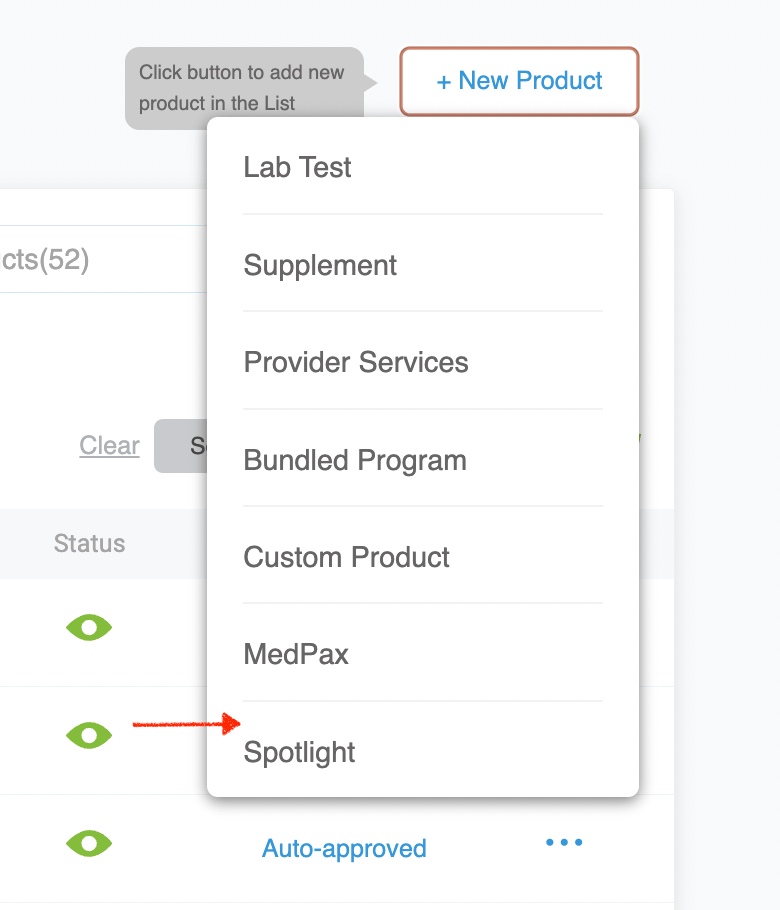
Task: Toggle visibility eye icon in the first product row
Action: [89, 627]
